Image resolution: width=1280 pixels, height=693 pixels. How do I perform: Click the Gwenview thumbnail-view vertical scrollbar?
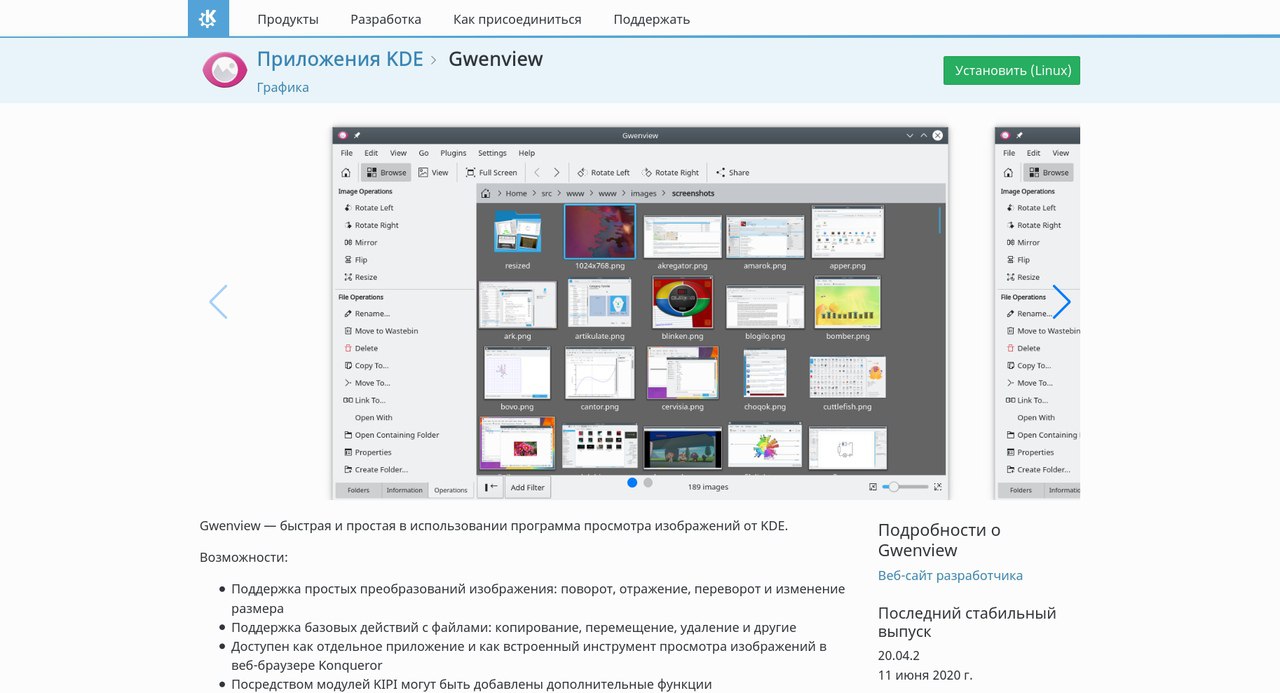[940, 218]
